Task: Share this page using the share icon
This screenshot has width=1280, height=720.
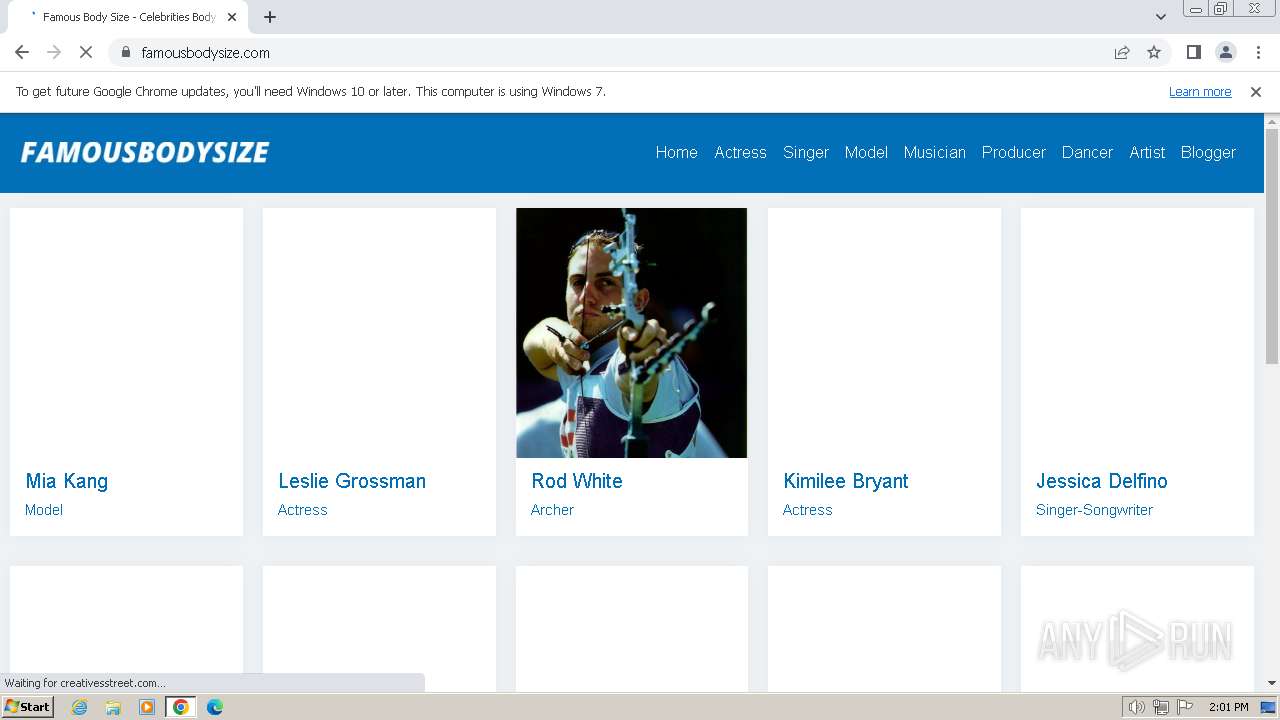Action: (x=1122, y=52)
